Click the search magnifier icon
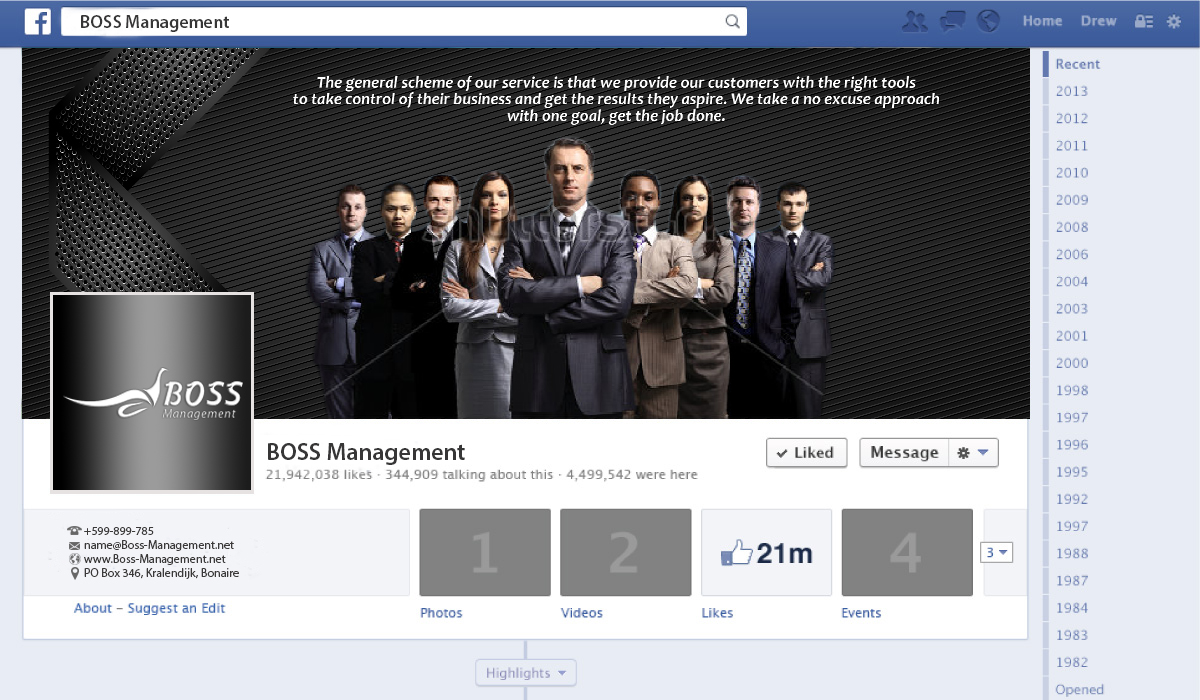Viewport: 1200px width, 700px height. [732, 21]
